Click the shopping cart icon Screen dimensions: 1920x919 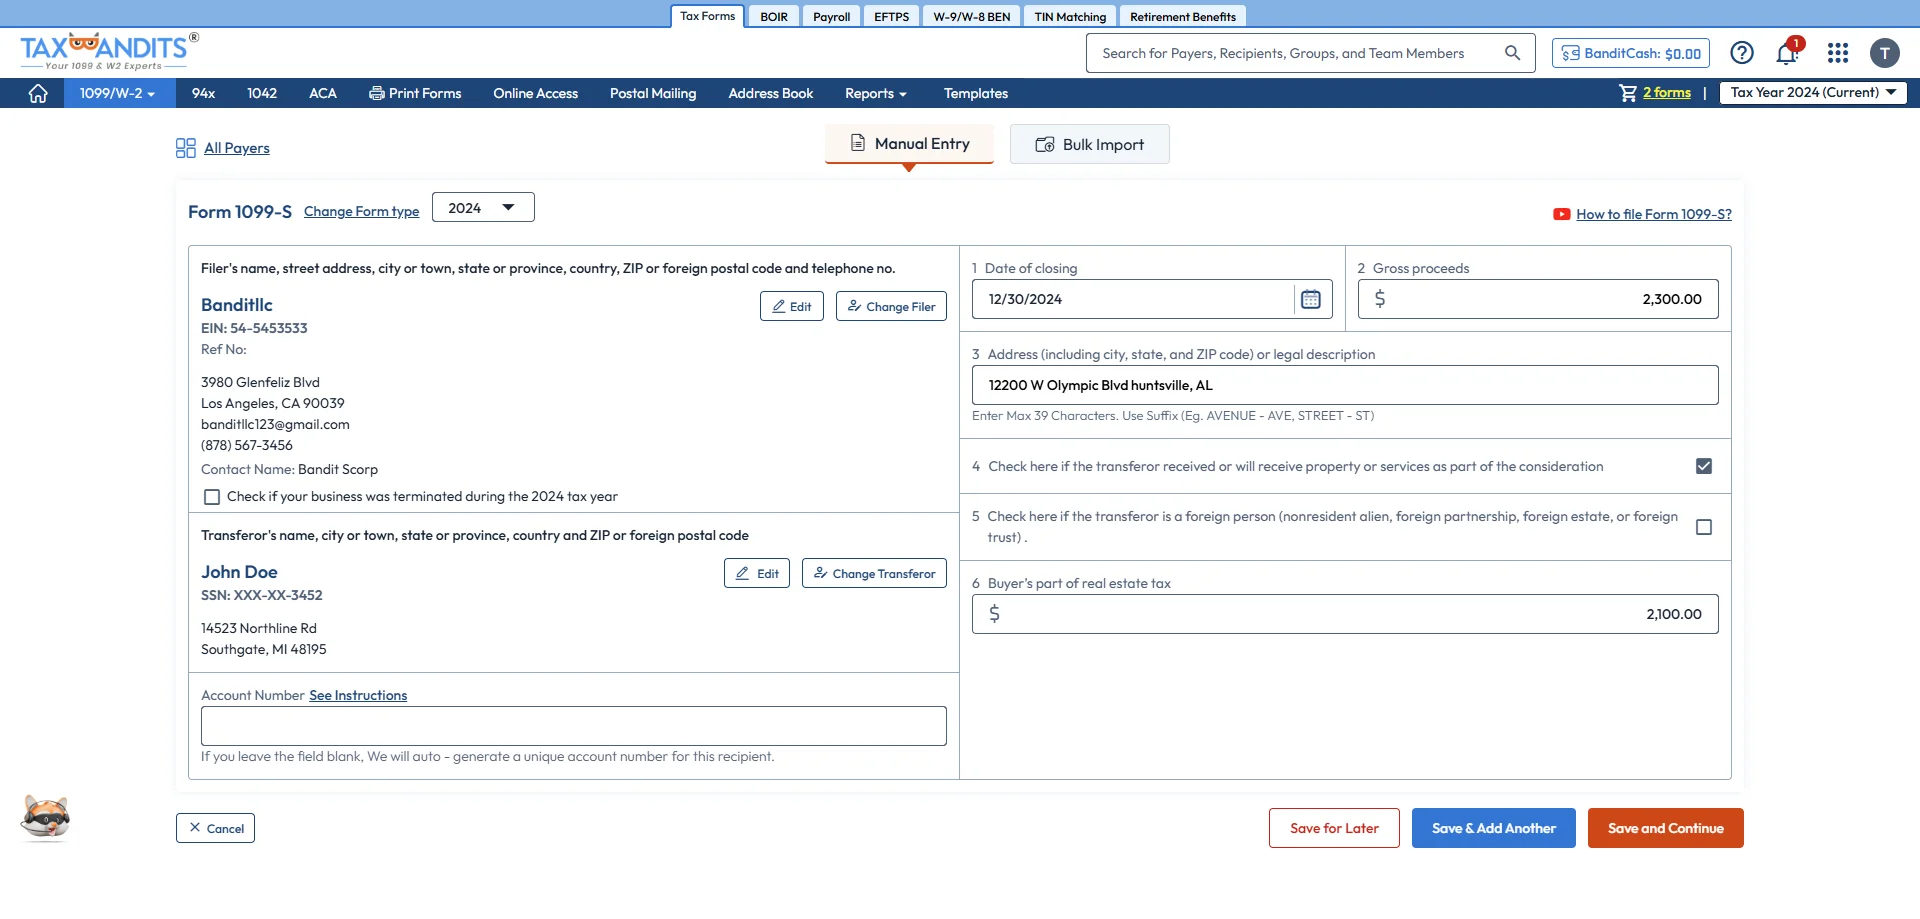click(x=1628, y=93)
